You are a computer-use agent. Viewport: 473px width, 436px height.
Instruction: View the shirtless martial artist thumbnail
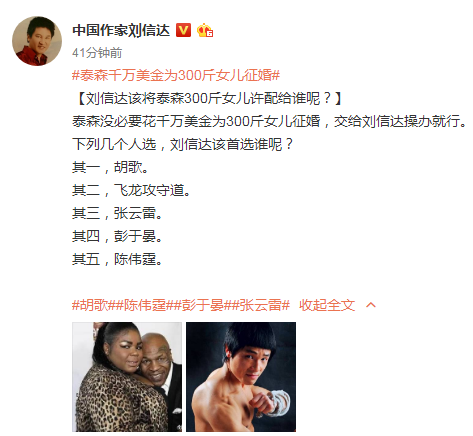[x=241, y=377]
